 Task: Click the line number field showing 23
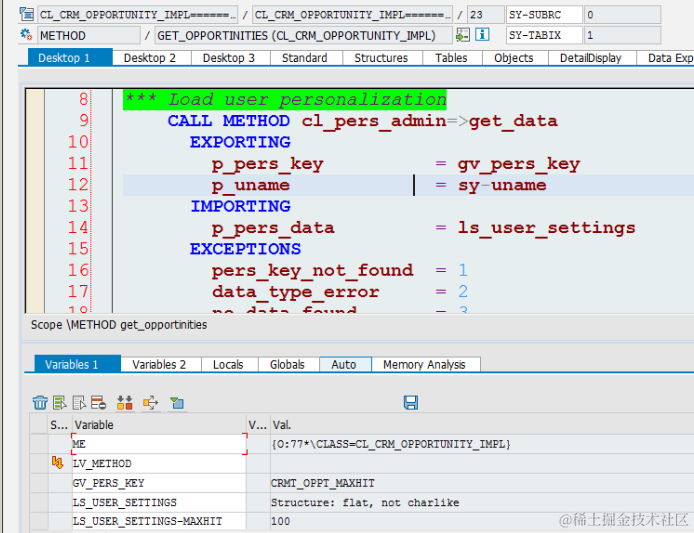[486, 15]
